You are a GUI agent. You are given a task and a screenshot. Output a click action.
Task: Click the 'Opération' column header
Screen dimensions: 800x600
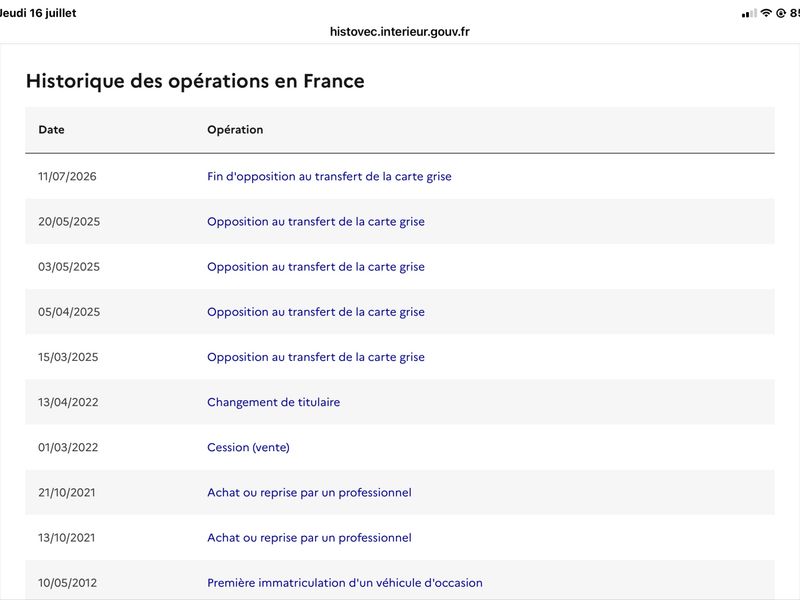235,130
